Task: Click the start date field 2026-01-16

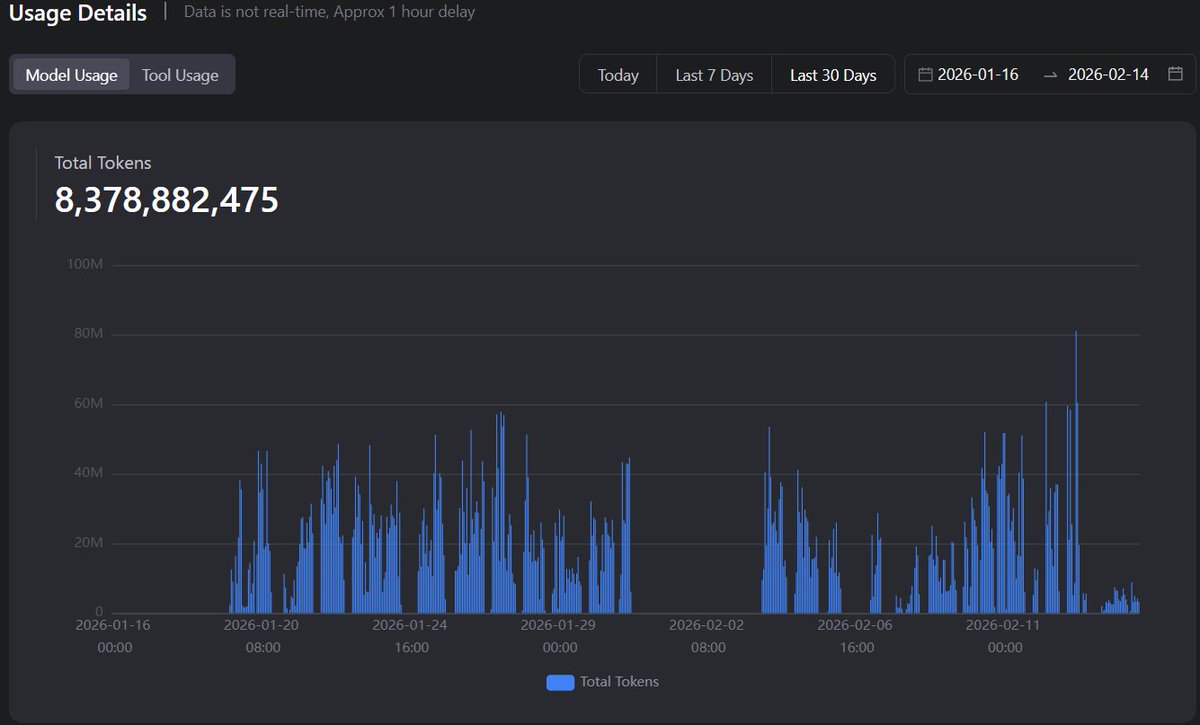Action: 978,74
